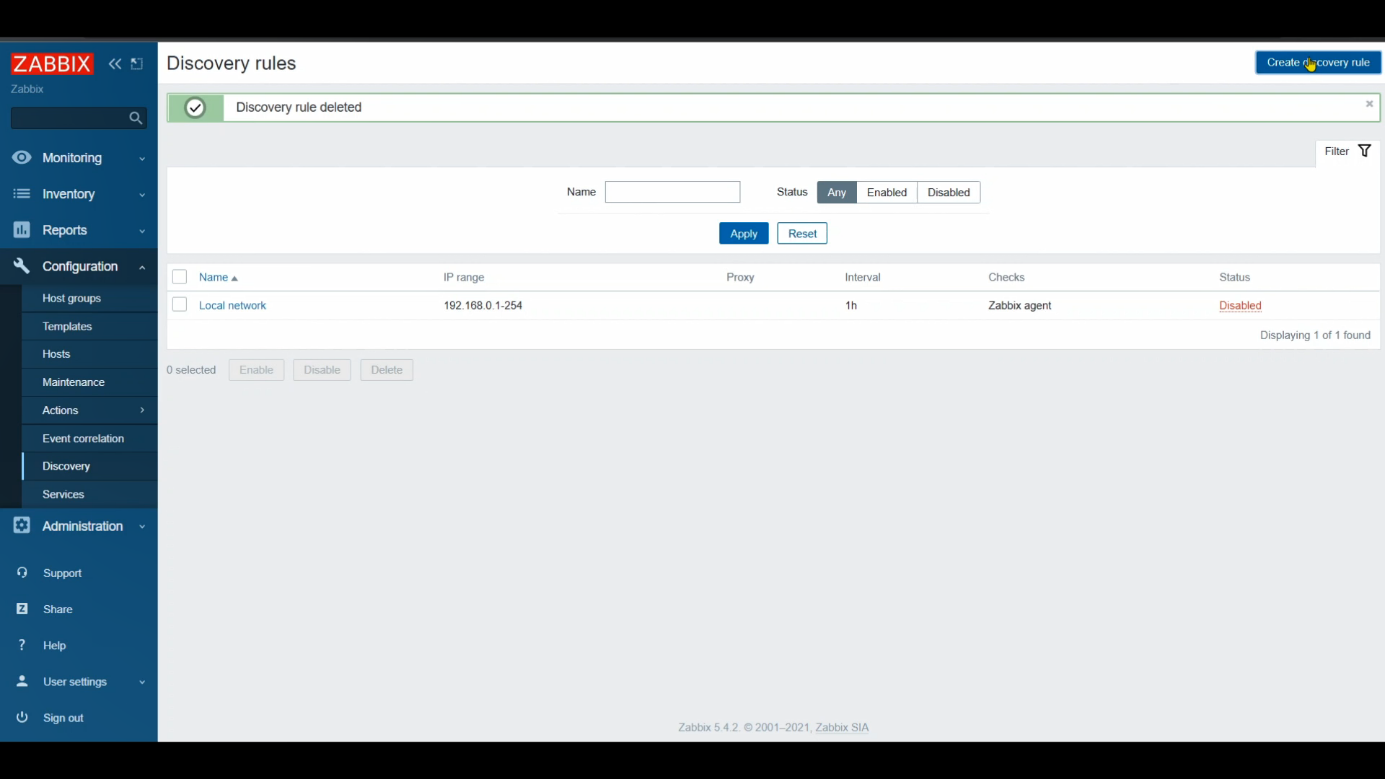This screenshot has height=779, width=1385.
Task: Expand the Actions submenu arrow
Action: pos(142,410)
